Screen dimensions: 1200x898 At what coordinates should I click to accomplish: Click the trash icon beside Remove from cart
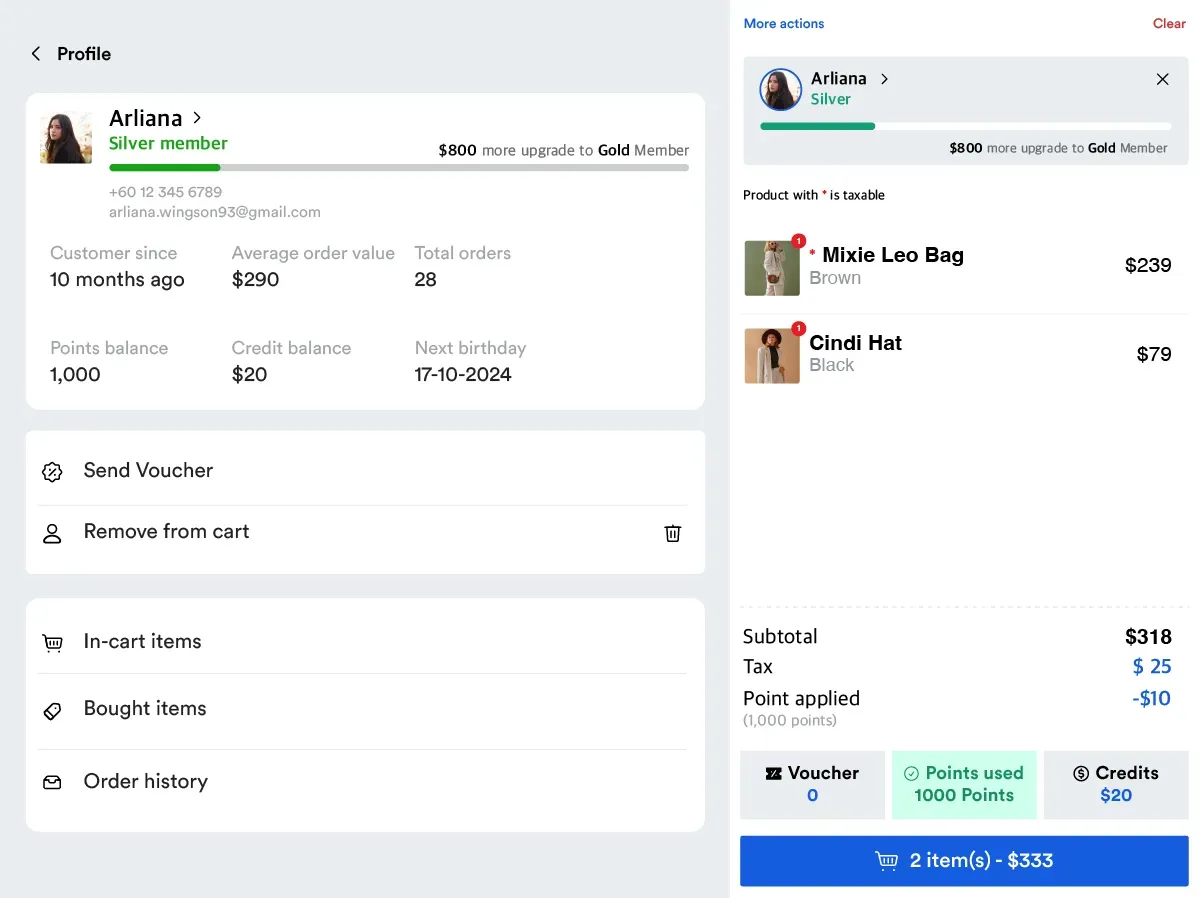point(672,533)
